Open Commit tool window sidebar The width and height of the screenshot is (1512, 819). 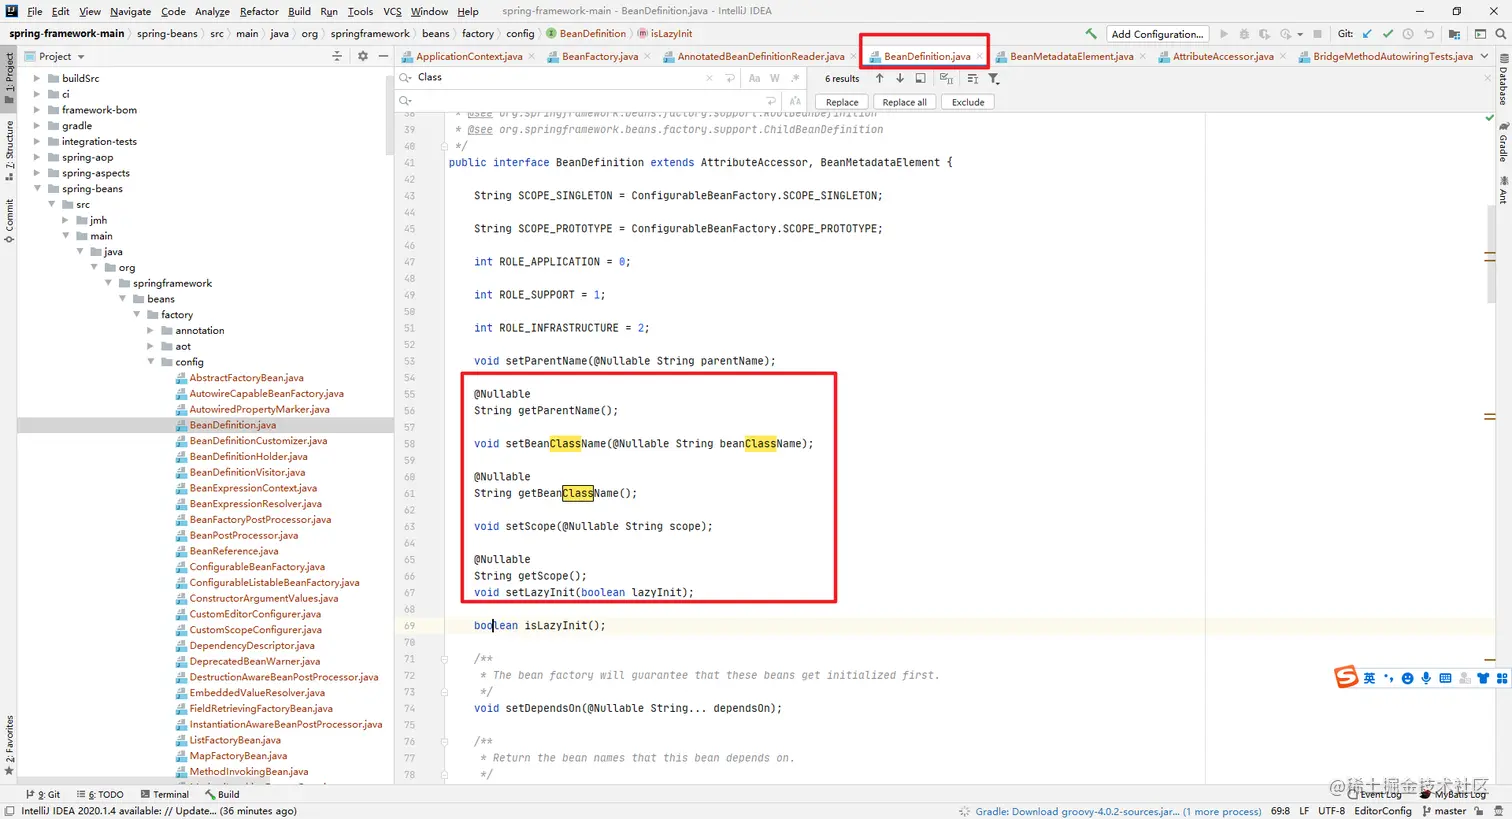pos(9,221)
